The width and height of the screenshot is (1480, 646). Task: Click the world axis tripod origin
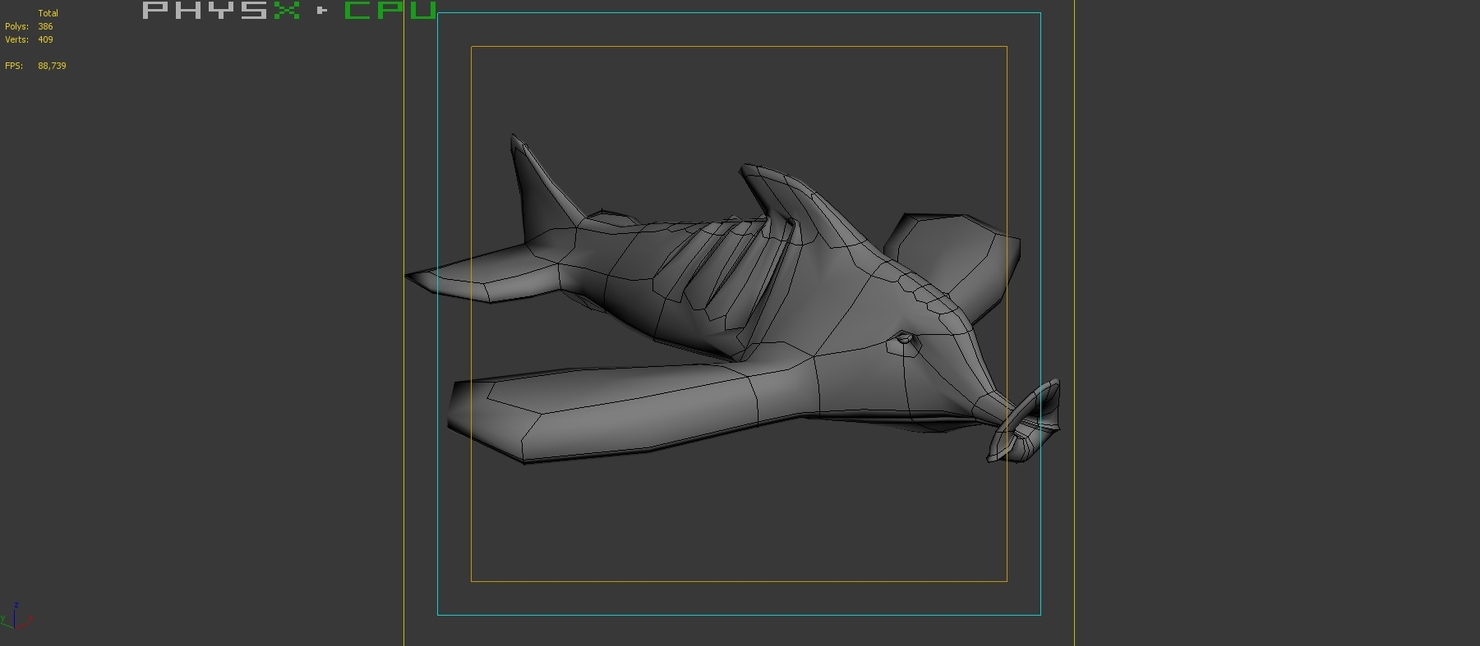click(15, 627)
